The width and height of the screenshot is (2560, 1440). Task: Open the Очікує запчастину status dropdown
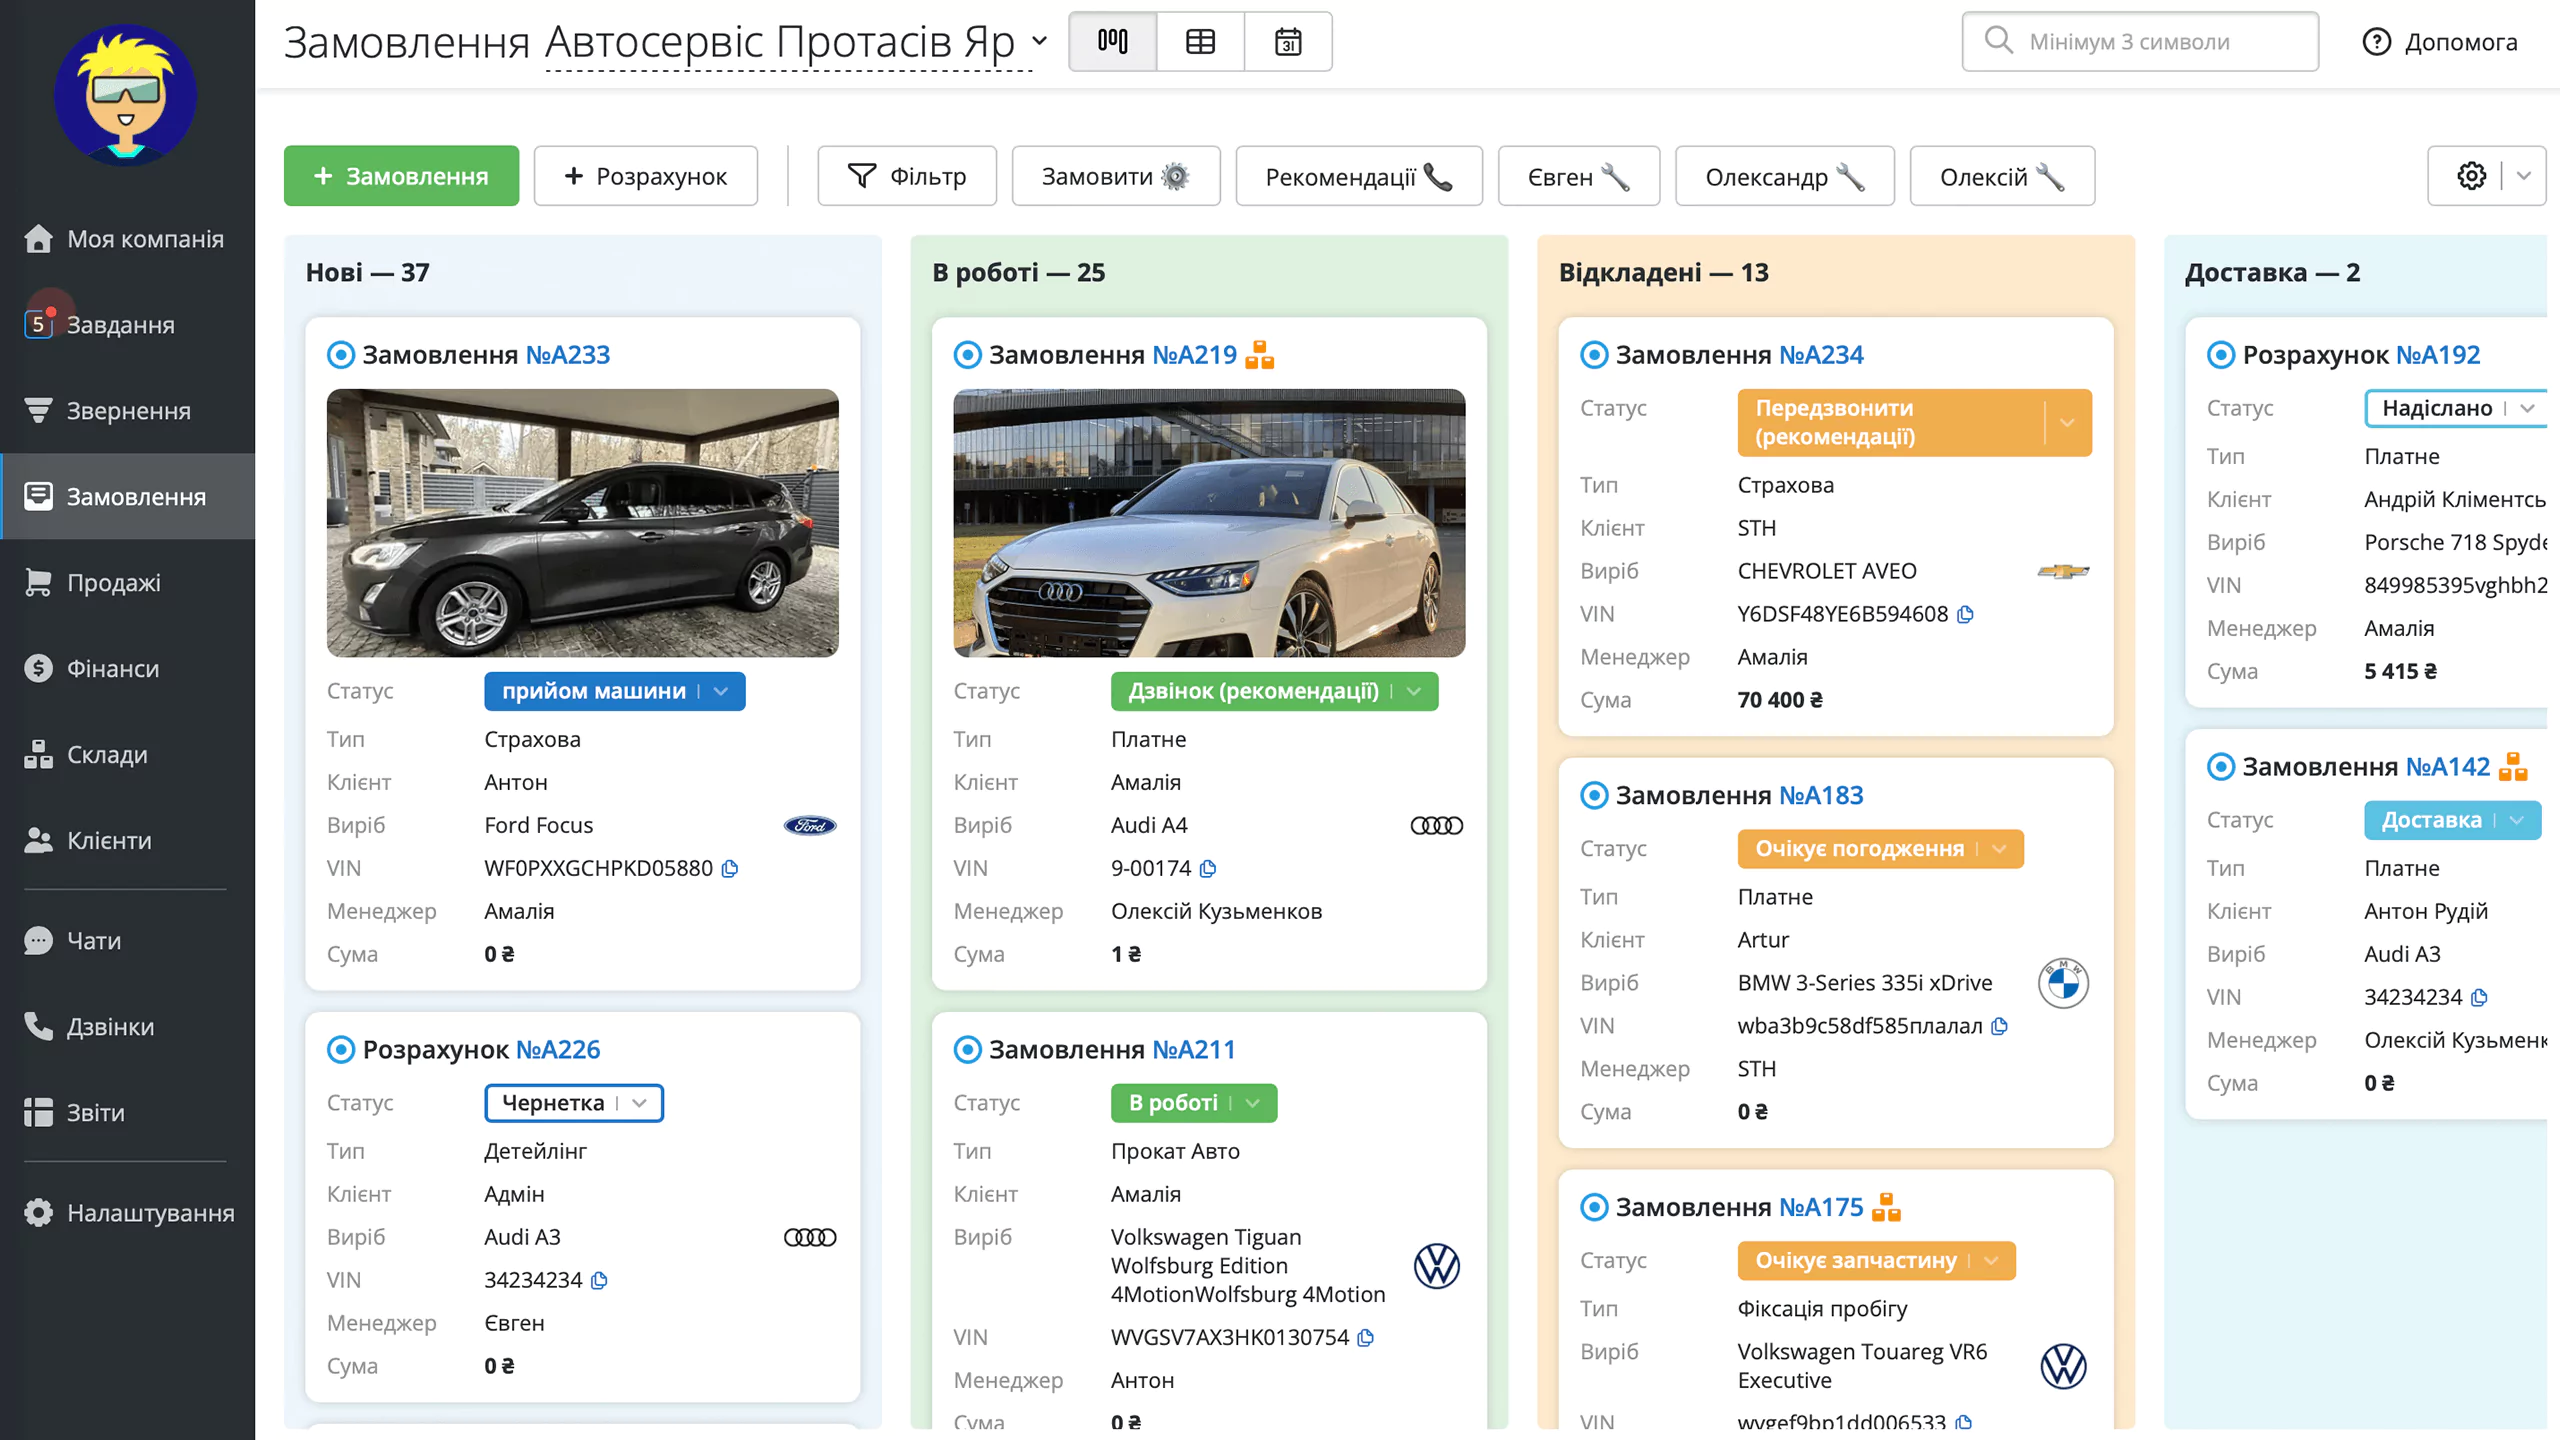click(1877, 1261)
